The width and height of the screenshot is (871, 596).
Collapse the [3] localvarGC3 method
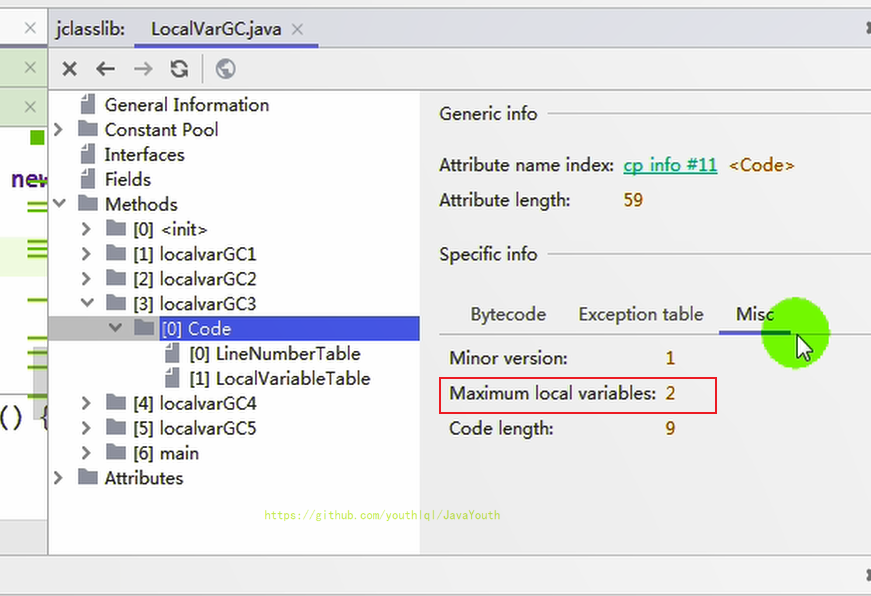[x=87, y=303]
